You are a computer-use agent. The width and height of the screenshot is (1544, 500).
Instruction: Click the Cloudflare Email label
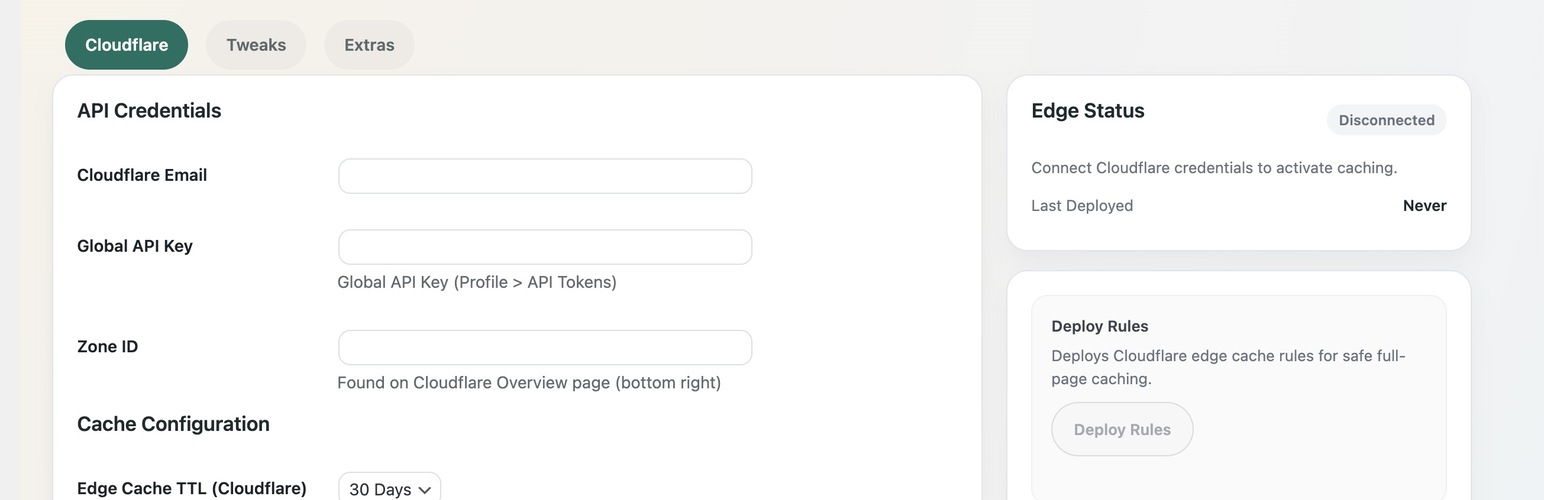pyautogui.click(x=142, y=175)
